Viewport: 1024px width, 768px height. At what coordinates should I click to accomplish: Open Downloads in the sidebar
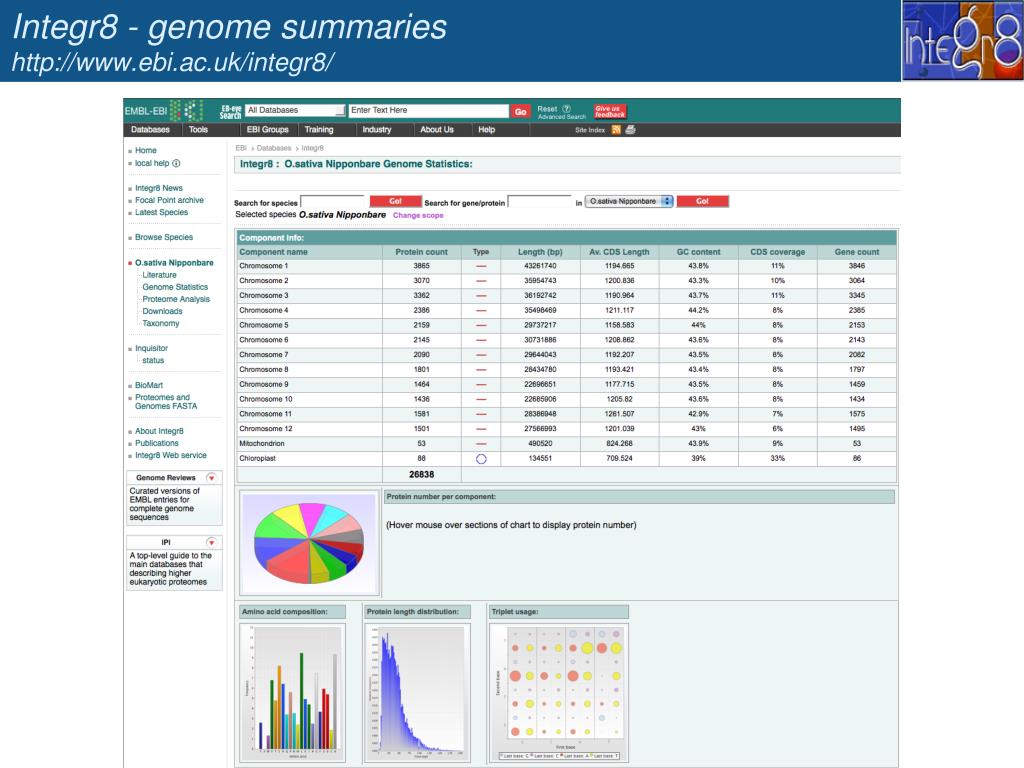click(163, 312)
